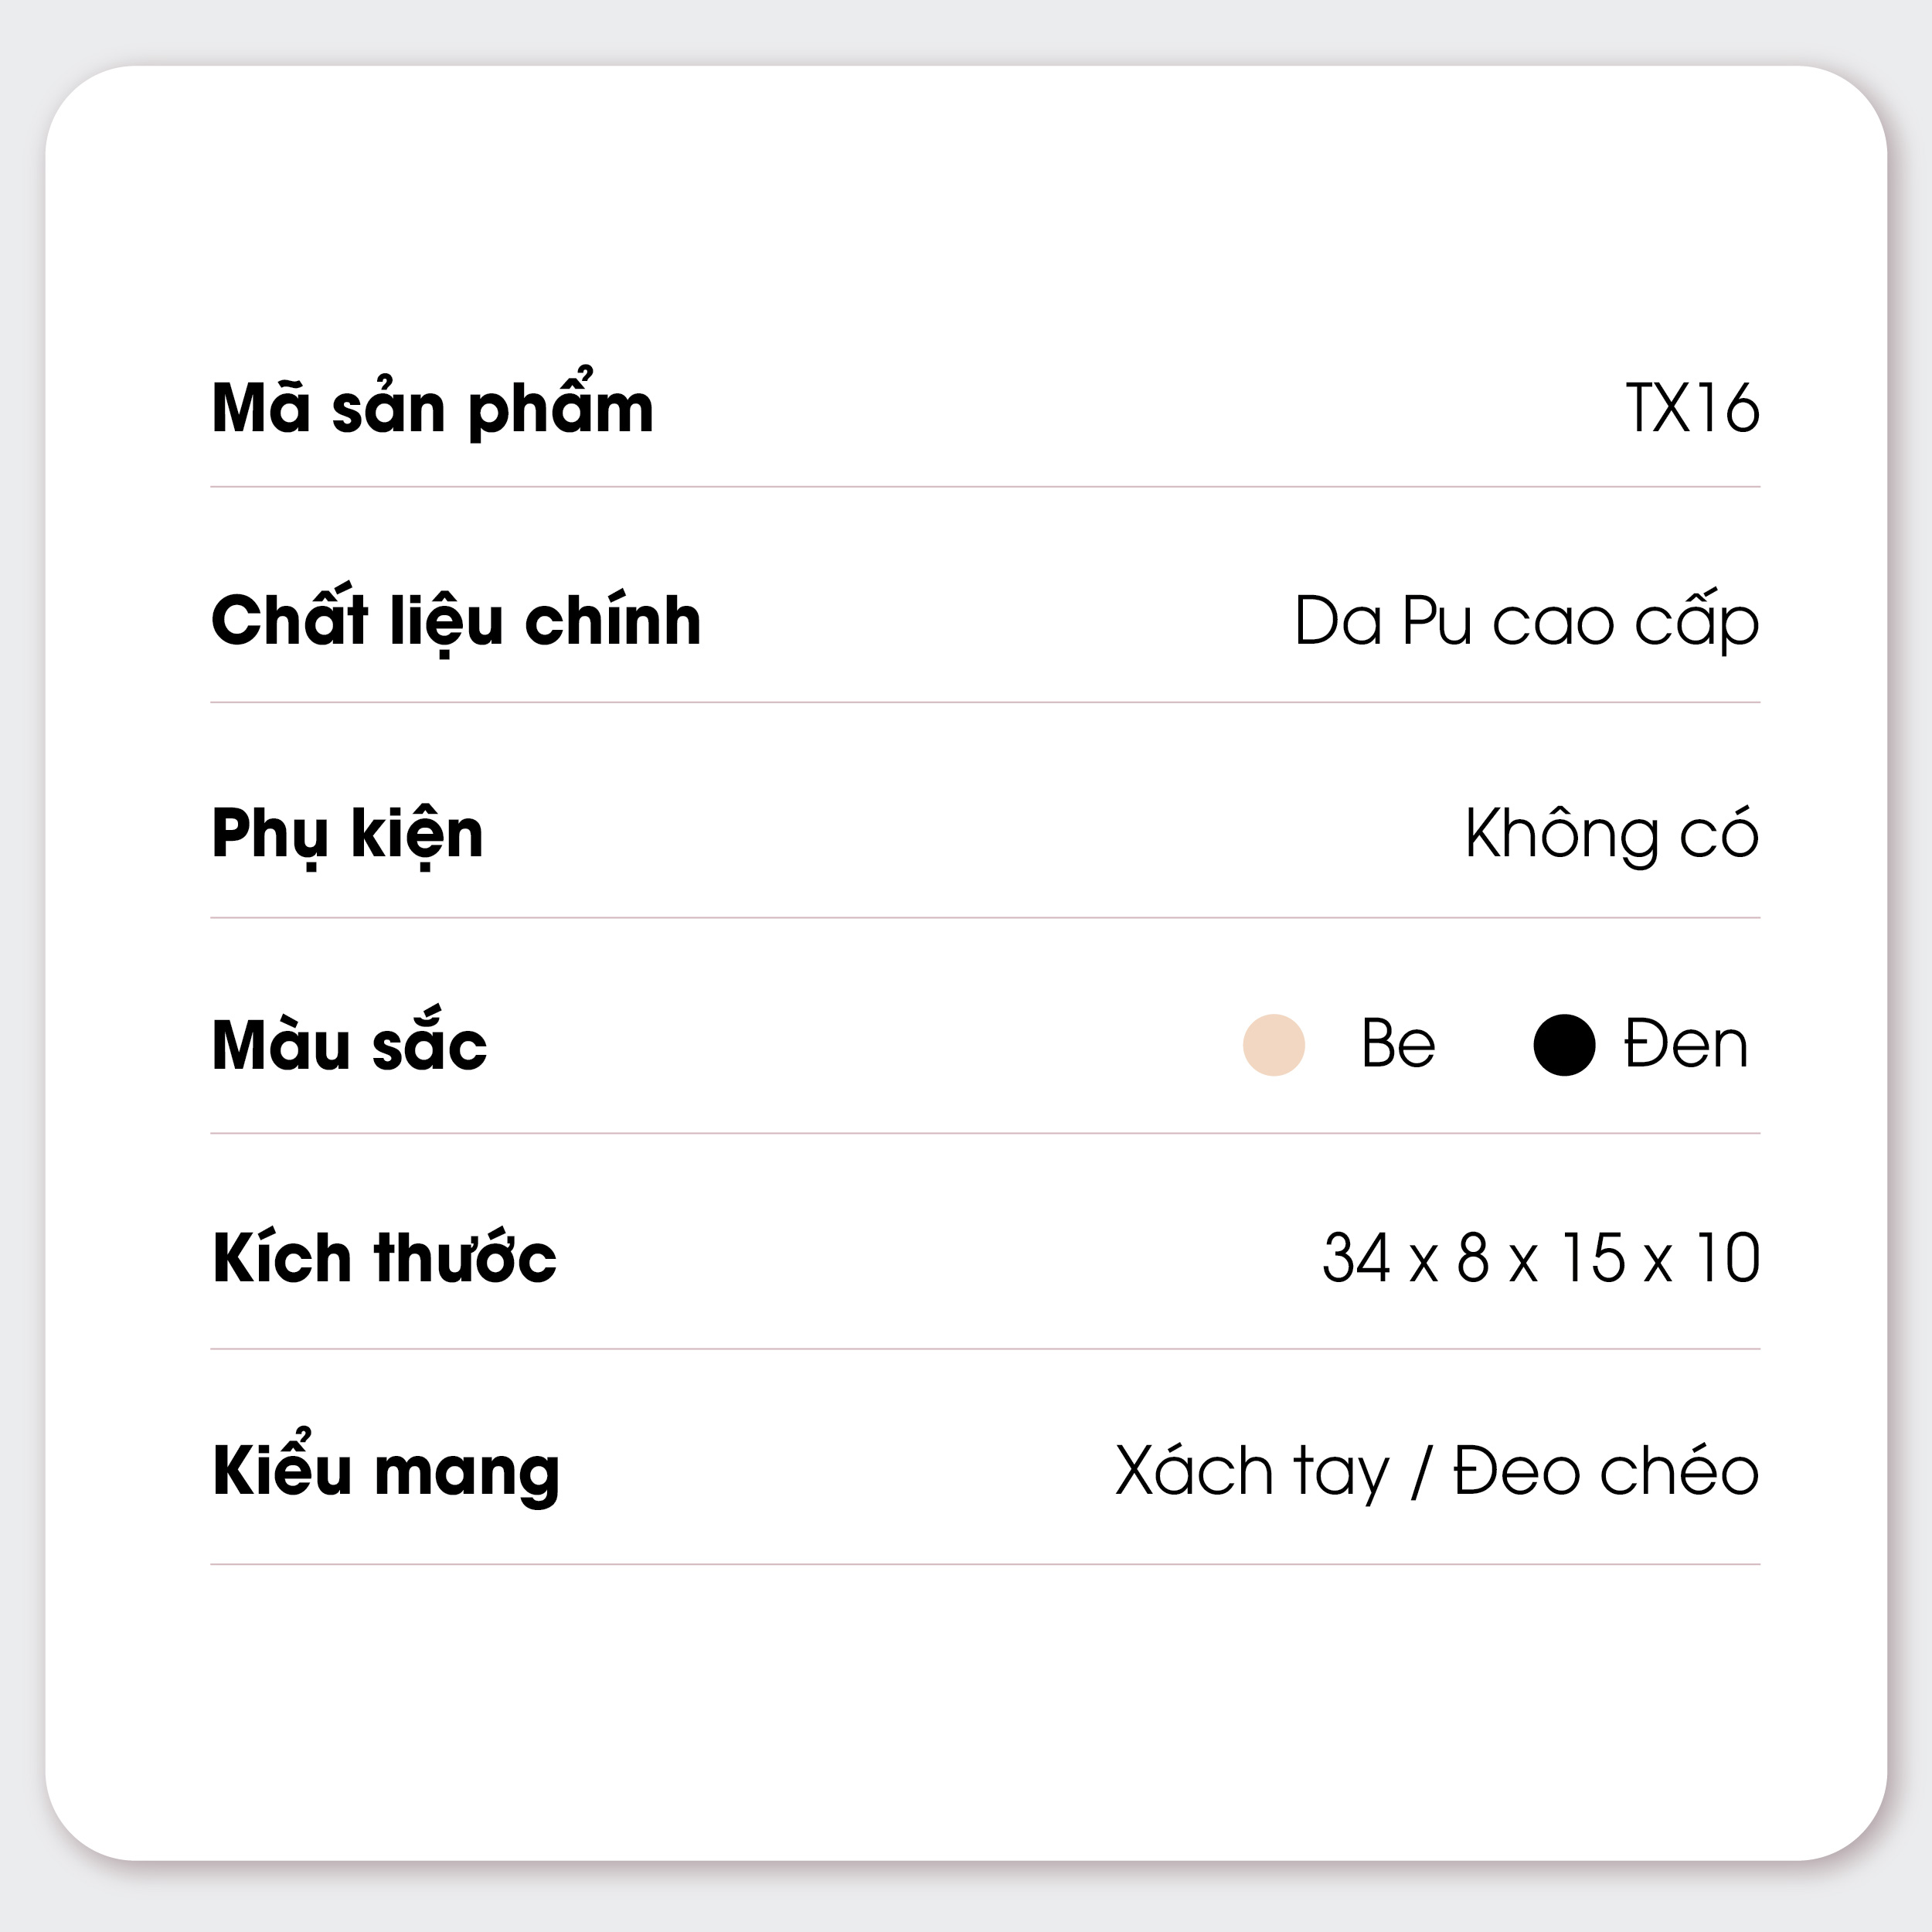Select the "Đen" color label
This screenshot has width=1932, height=1932.
[x=1685, y=1045]
